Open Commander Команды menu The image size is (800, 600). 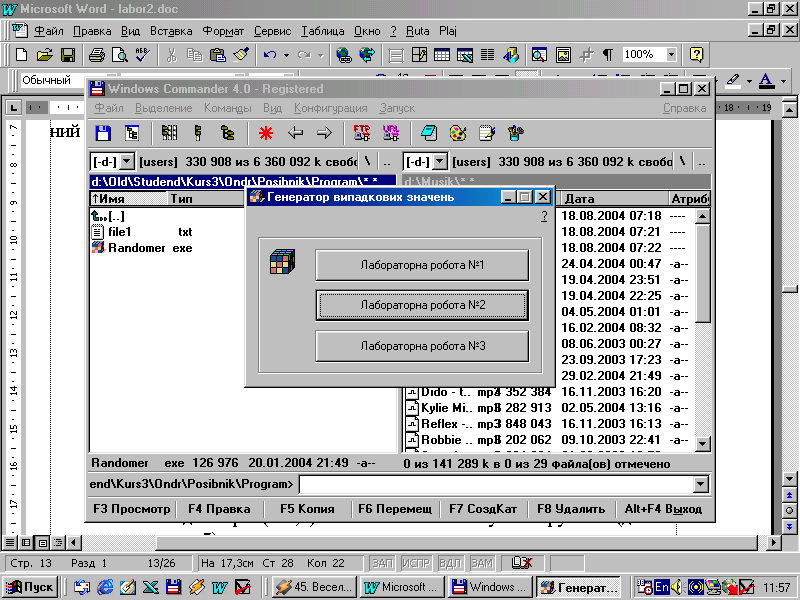(228, 108)
